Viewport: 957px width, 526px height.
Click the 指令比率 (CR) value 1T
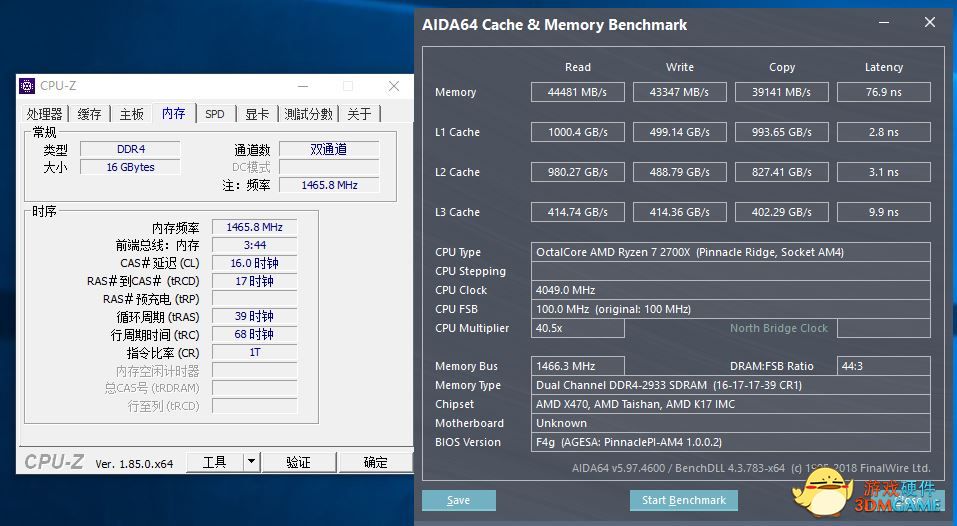pos(255,352)
